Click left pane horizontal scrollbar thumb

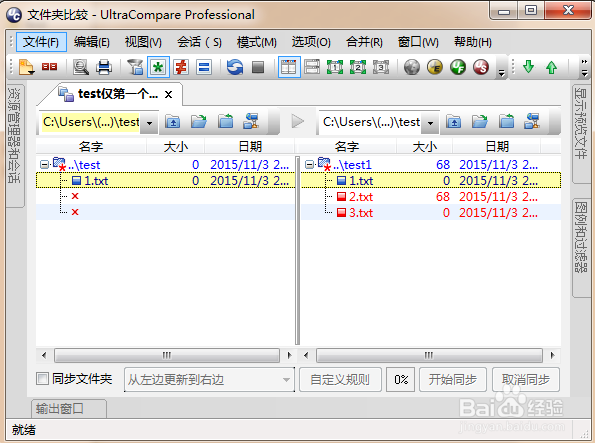pos(167,356)
